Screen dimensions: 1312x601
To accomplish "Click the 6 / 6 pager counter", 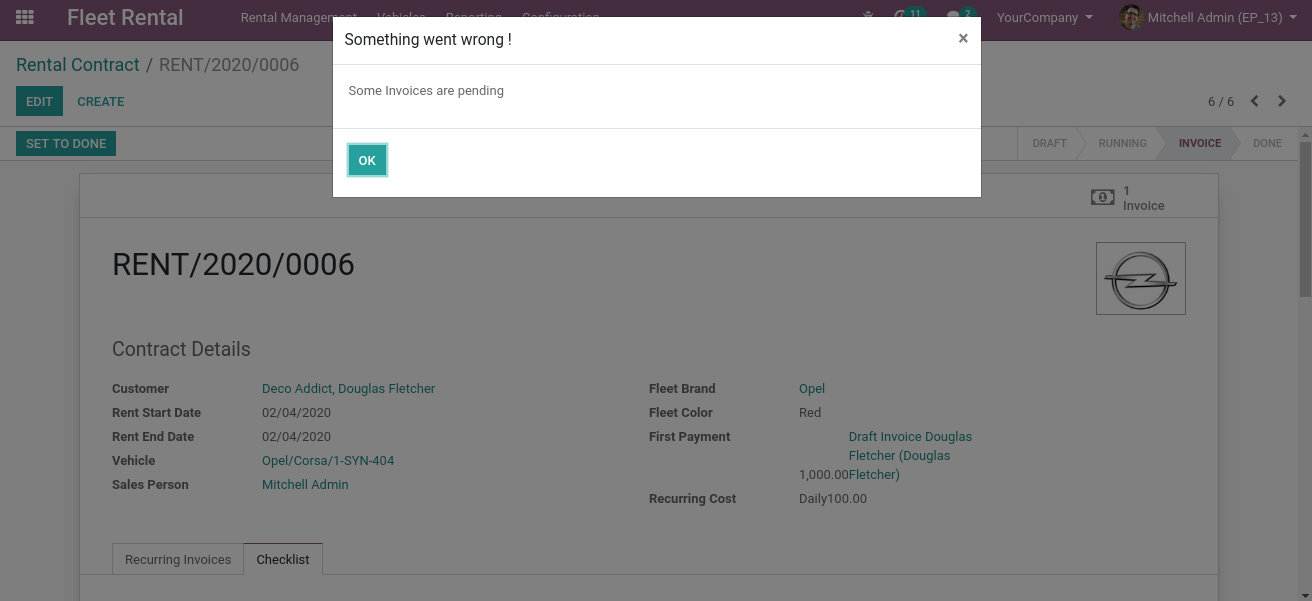I will [x=1221, y=102].
